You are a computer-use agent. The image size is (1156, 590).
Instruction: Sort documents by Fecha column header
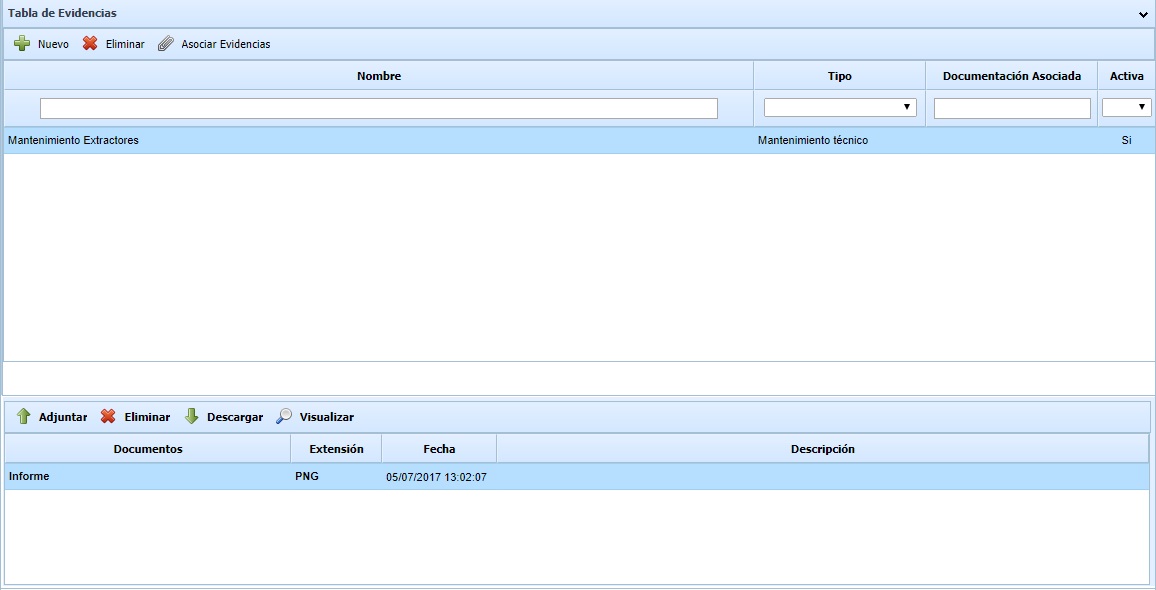438,449
